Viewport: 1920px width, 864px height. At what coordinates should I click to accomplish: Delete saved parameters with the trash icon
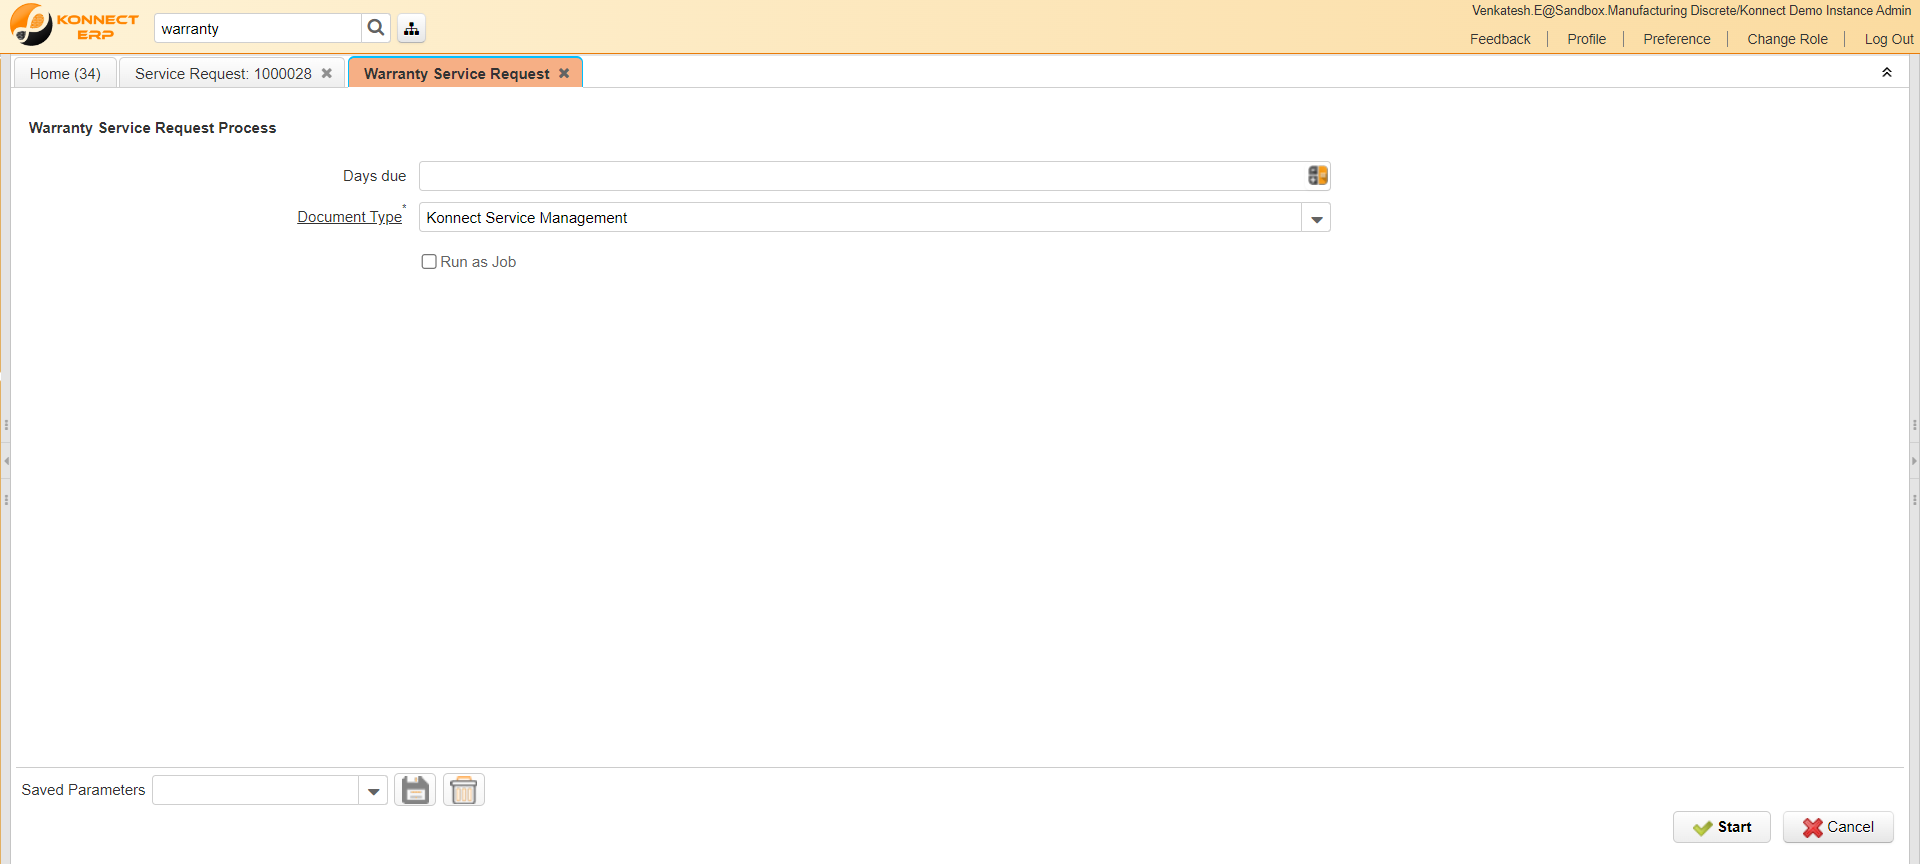tap(464, 790)
